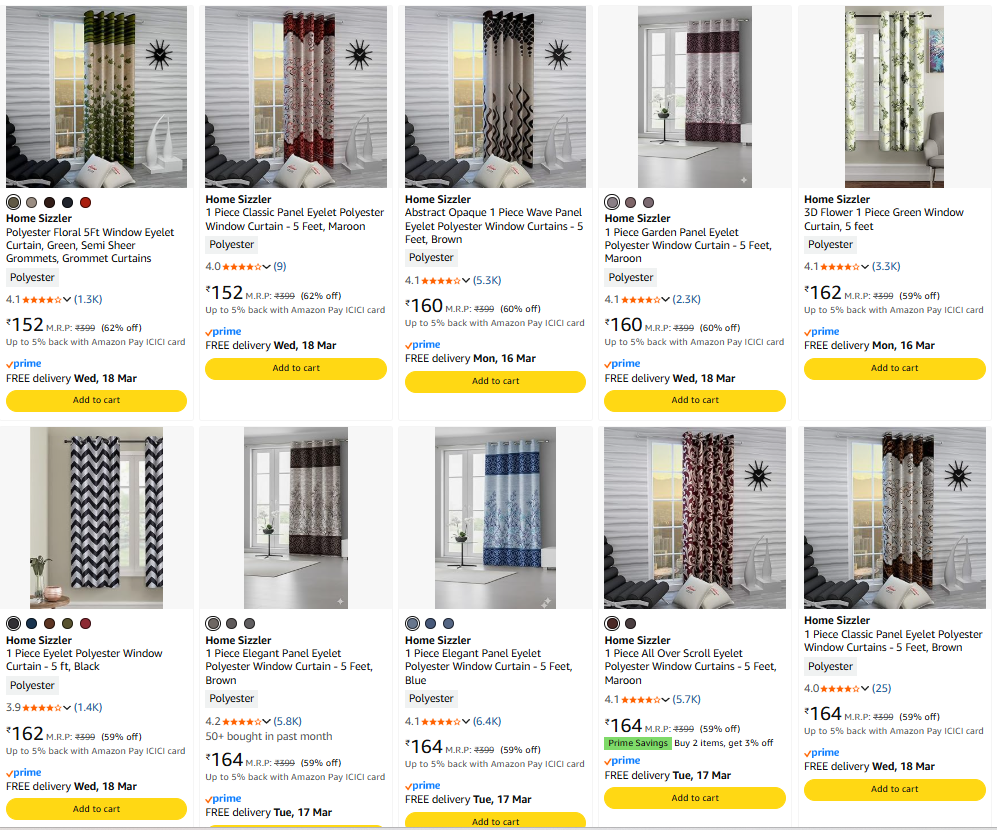The width and height of the screenshot is (997, 830).
Task: Click Prime logo on Garden Panel curtain
Action: (622, 365)
